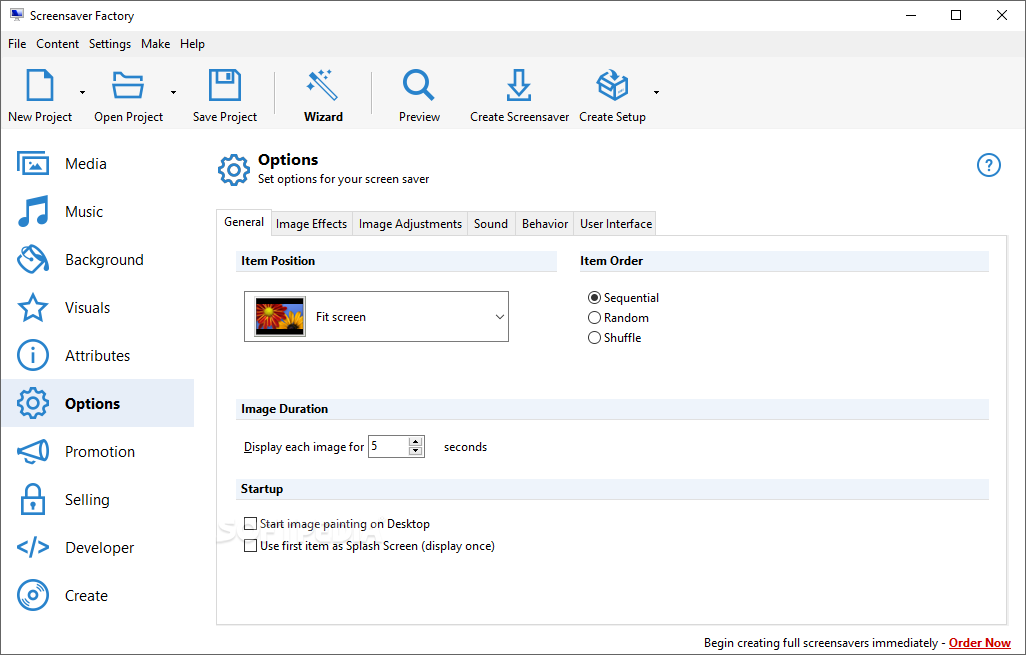Screen dimensions: 1026x655
Task: Switch to the General tab
Action: (x=244, y=222)
